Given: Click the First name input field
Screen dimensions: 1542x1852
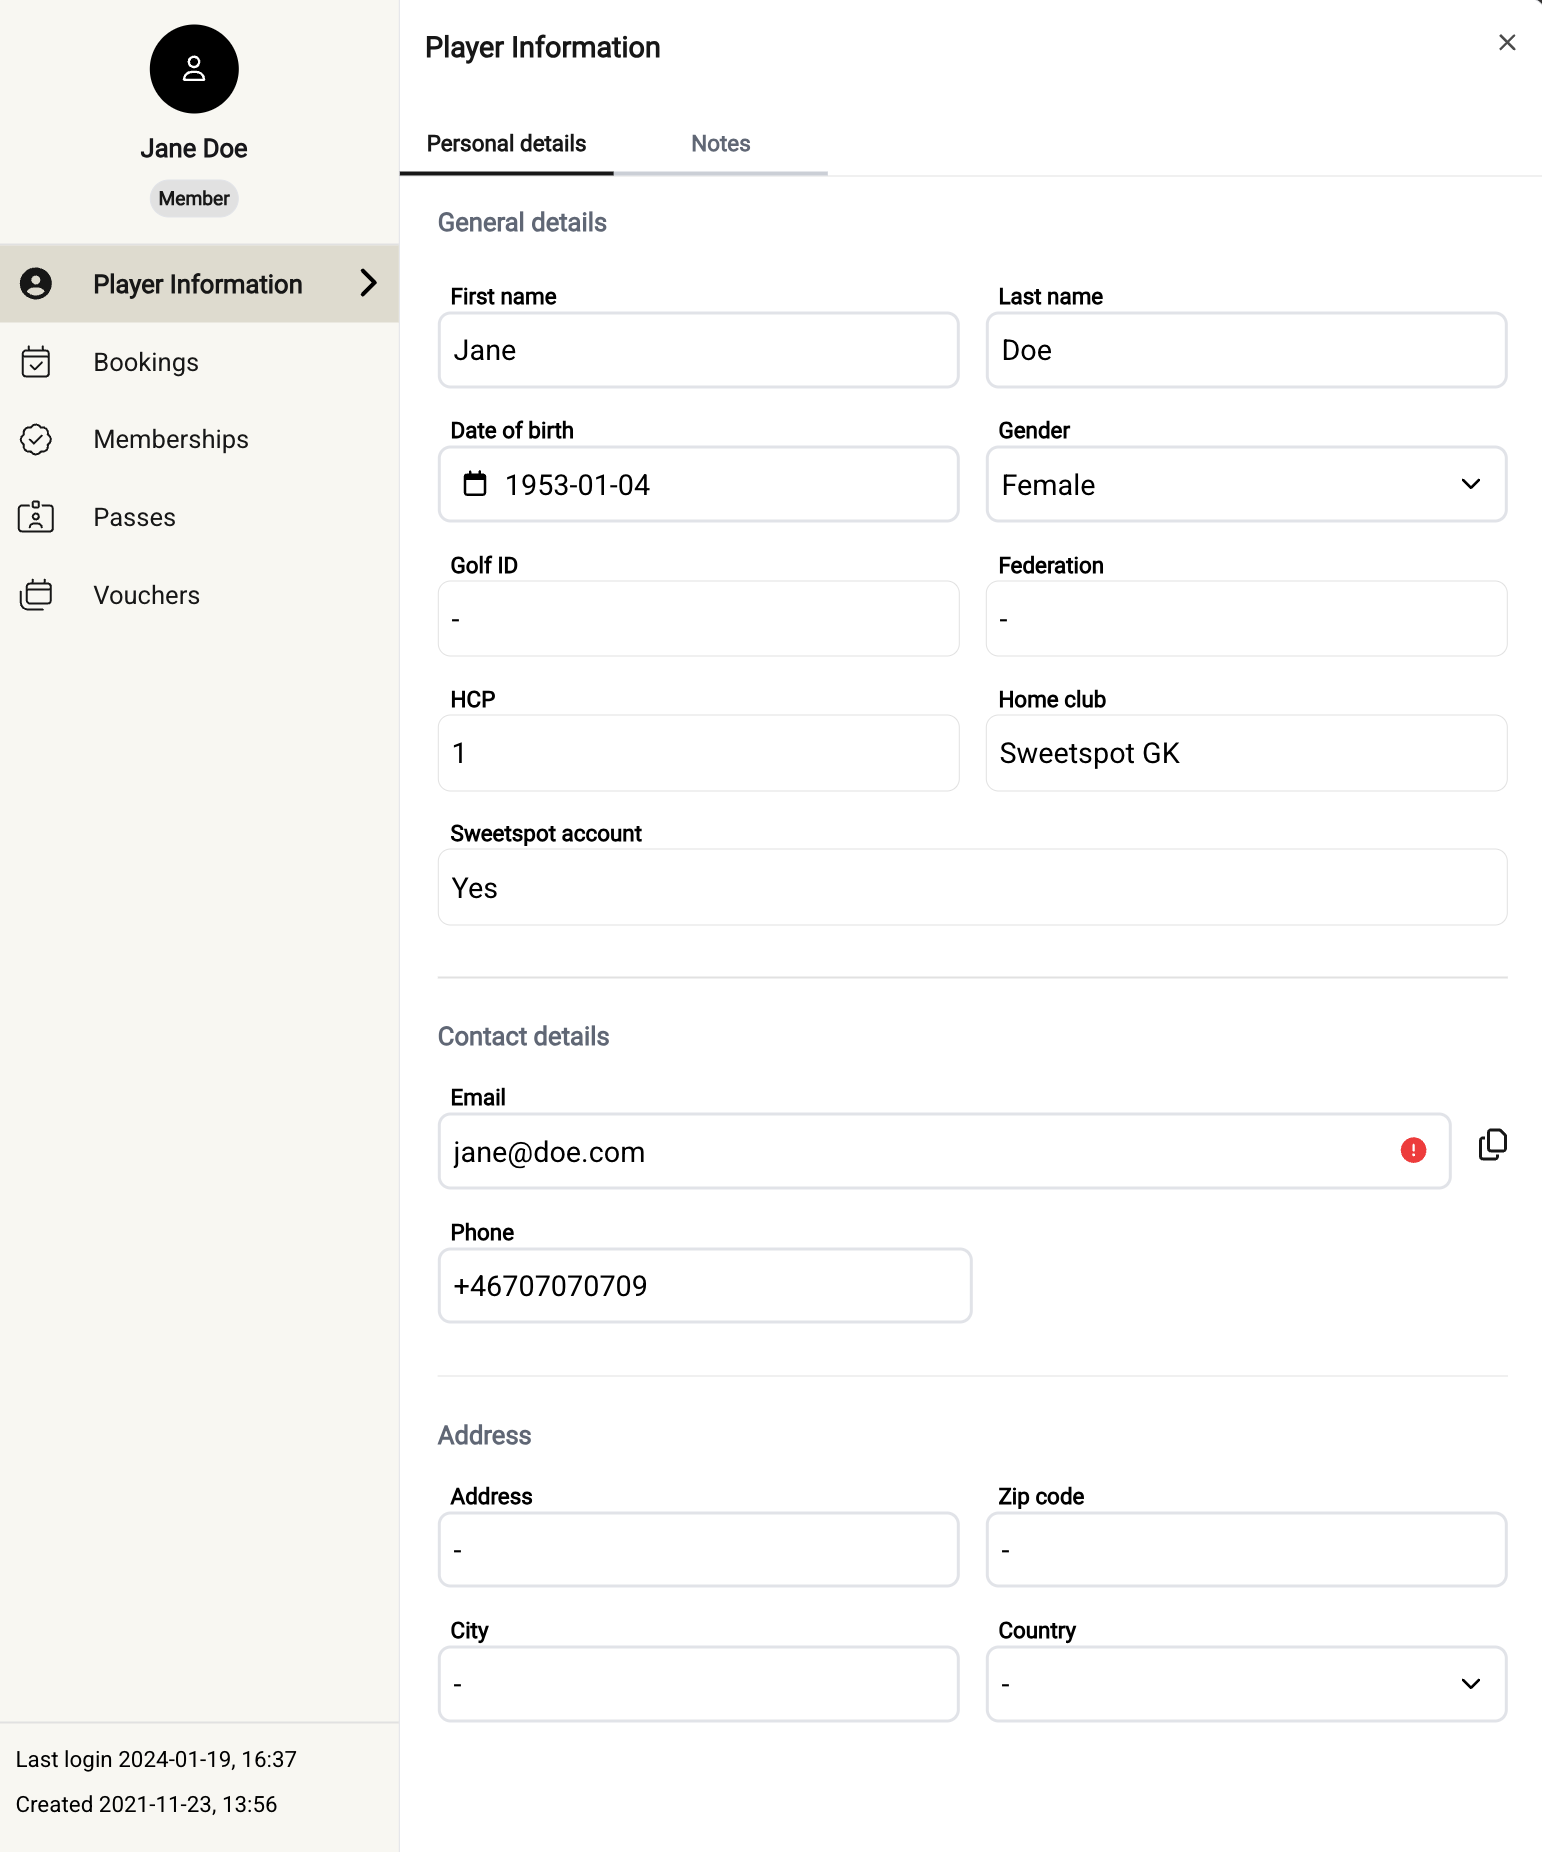Looking at the screenshot, I should pos(698,351).
